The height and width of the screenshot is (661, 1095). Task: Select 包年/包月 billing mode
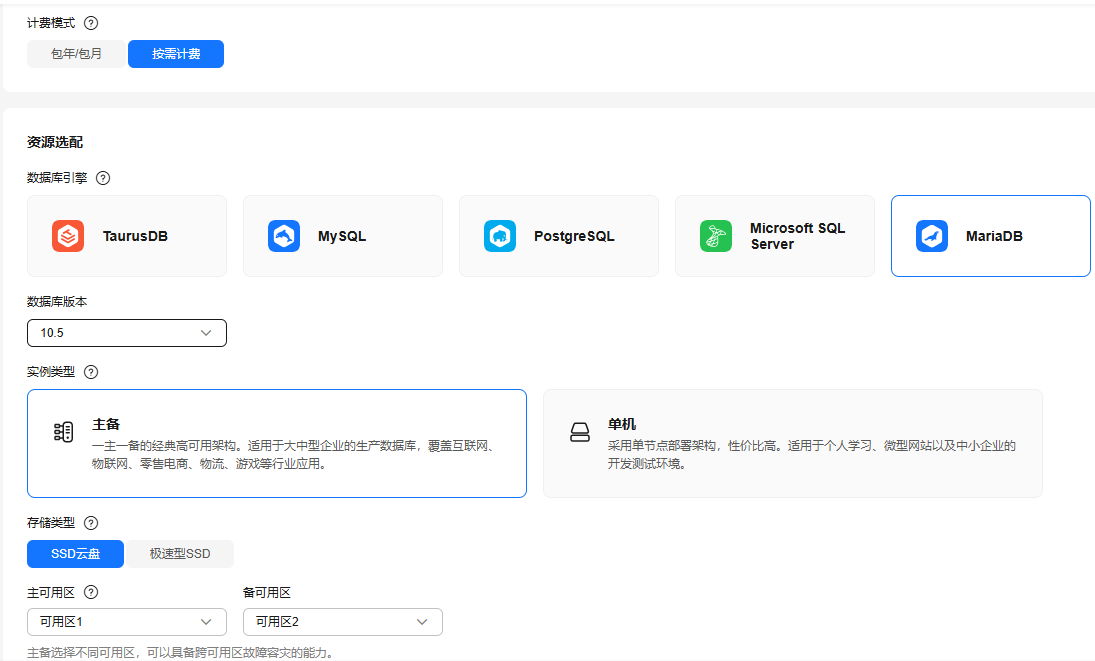pyautogui.click(x=77, y=54)
